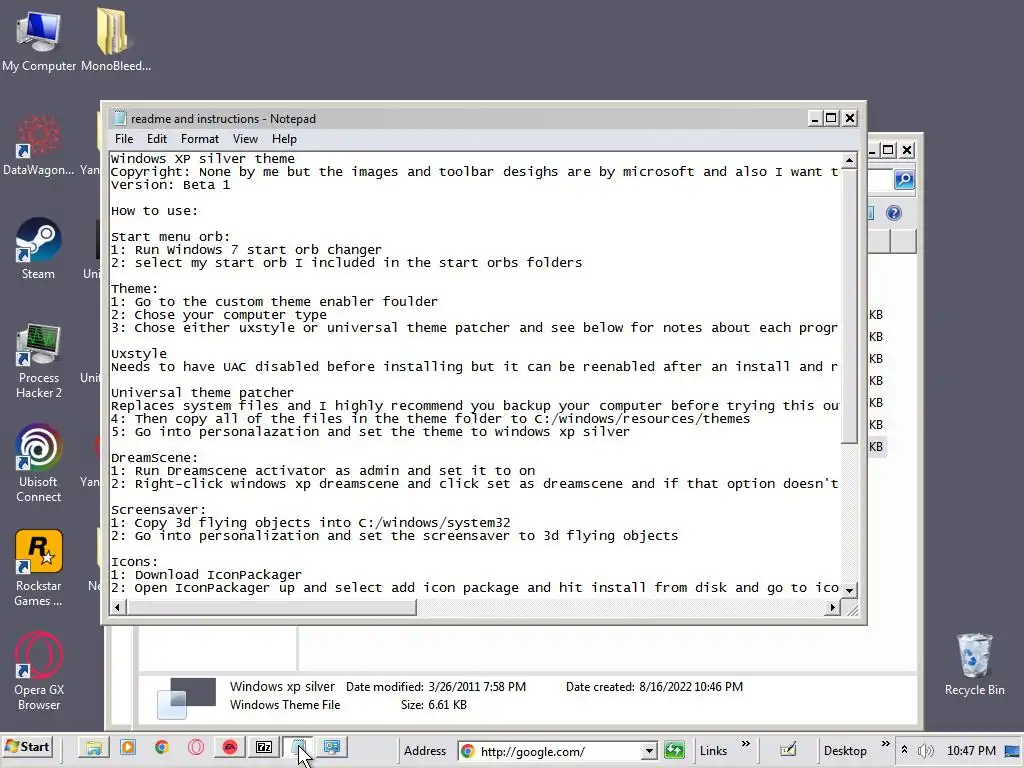
Task: Click the volume speaker tray icon
Action: click(x=925, y=751)
